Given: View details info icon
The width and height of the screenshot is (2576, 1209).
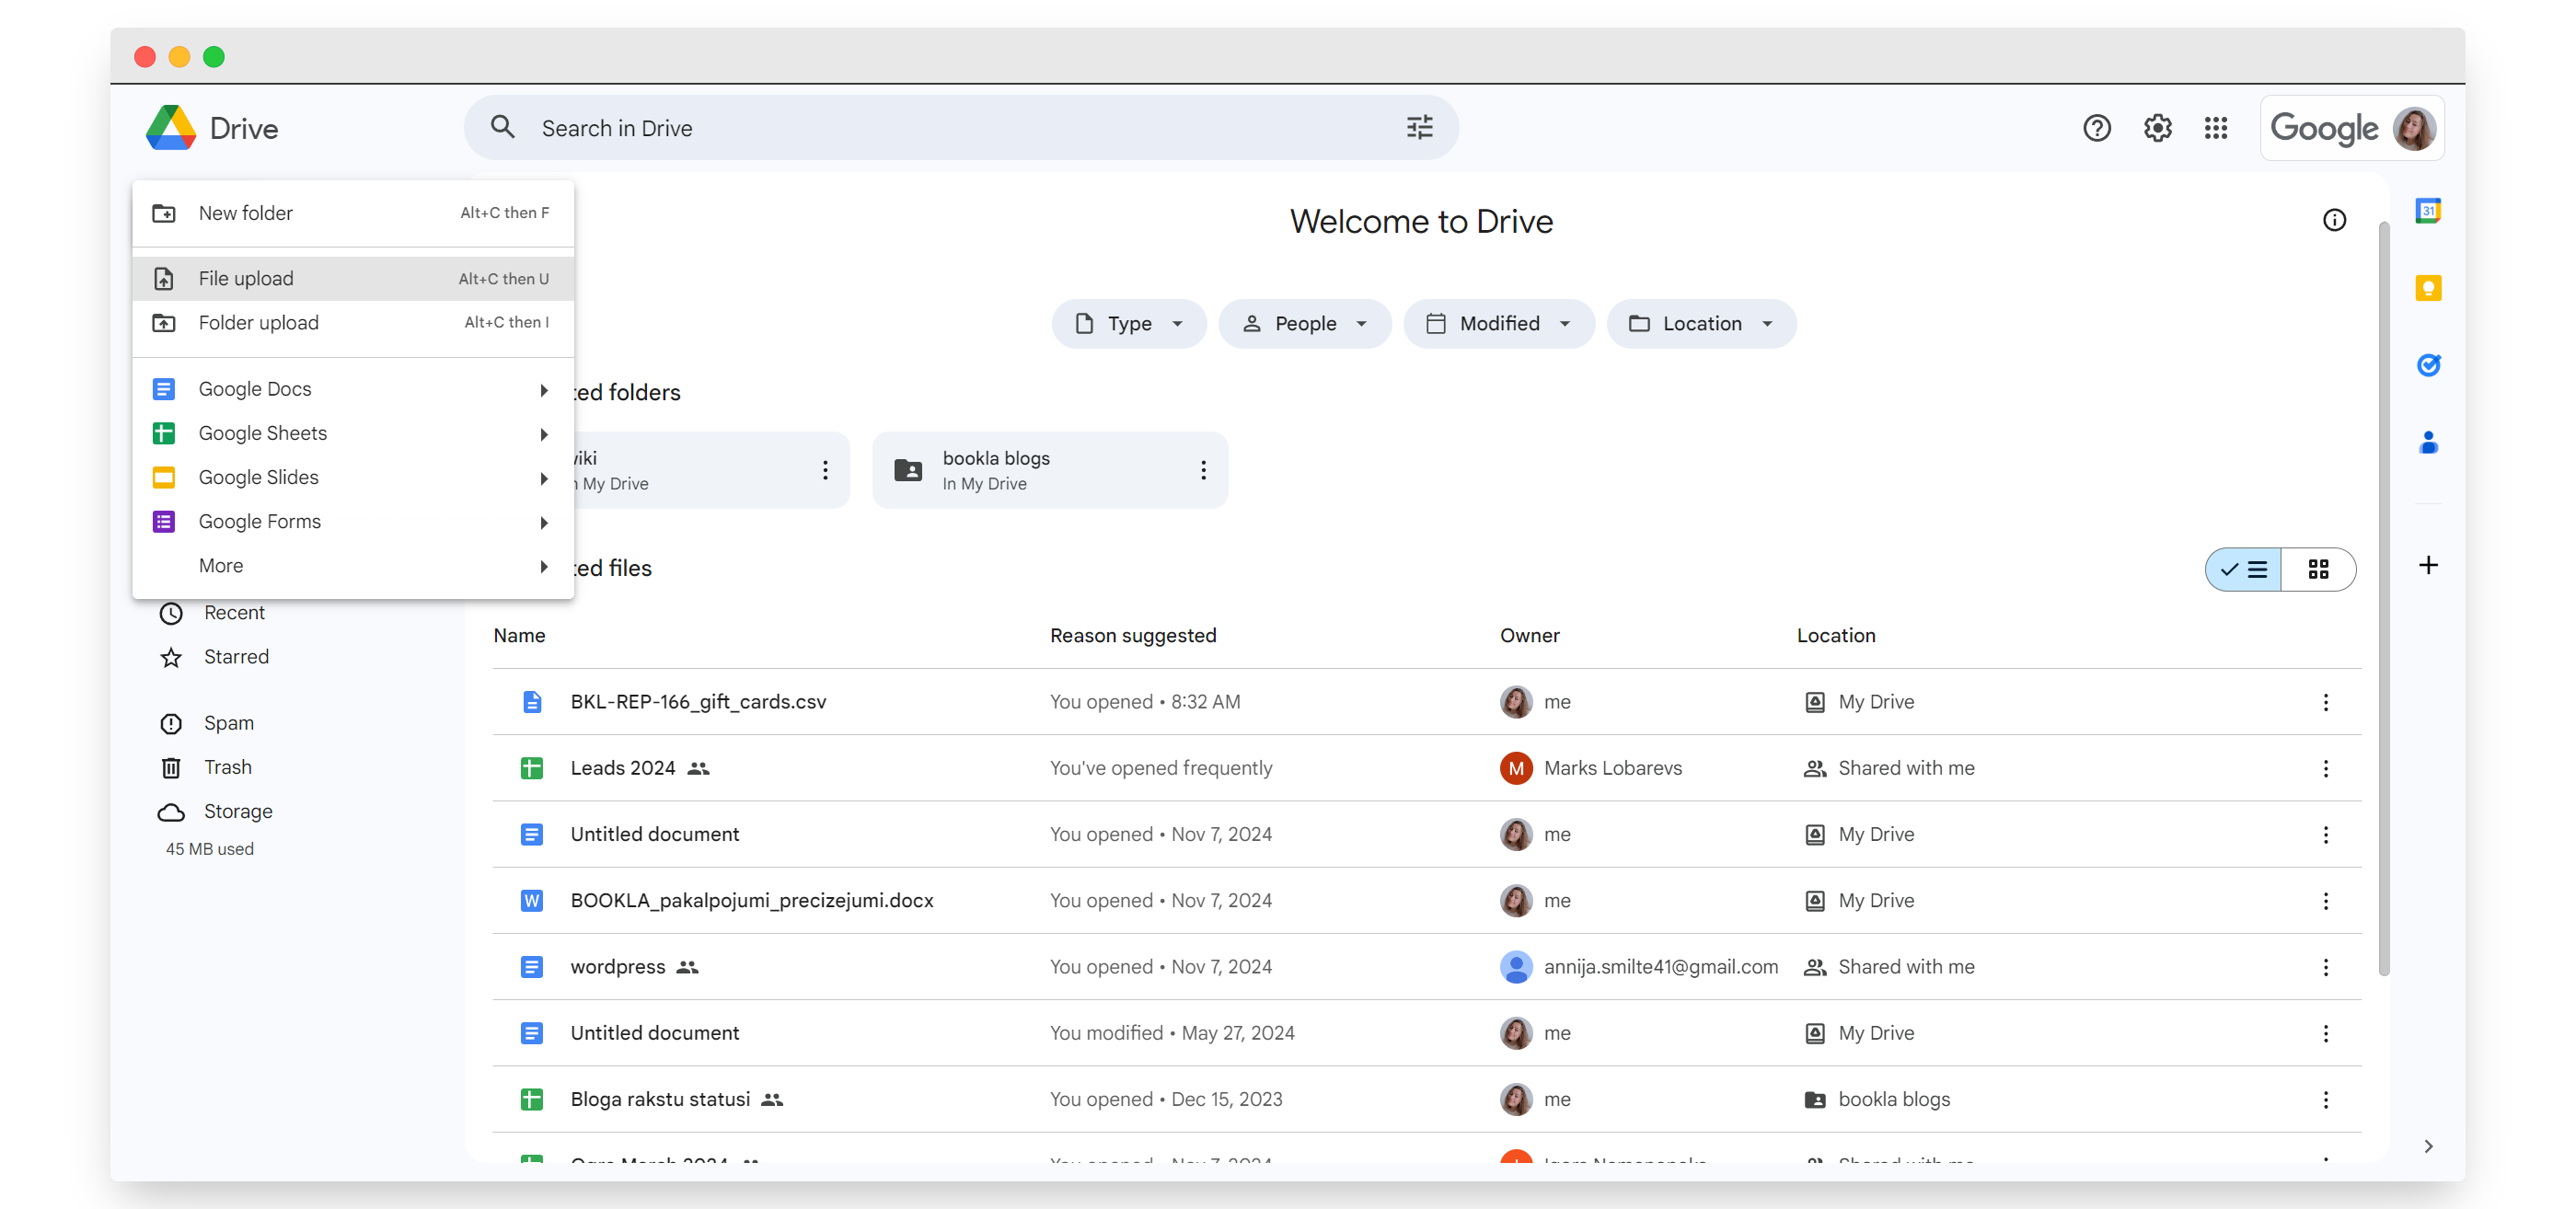Looking at the screenshot, I should pyautogui.click(x=2333, y=220).
